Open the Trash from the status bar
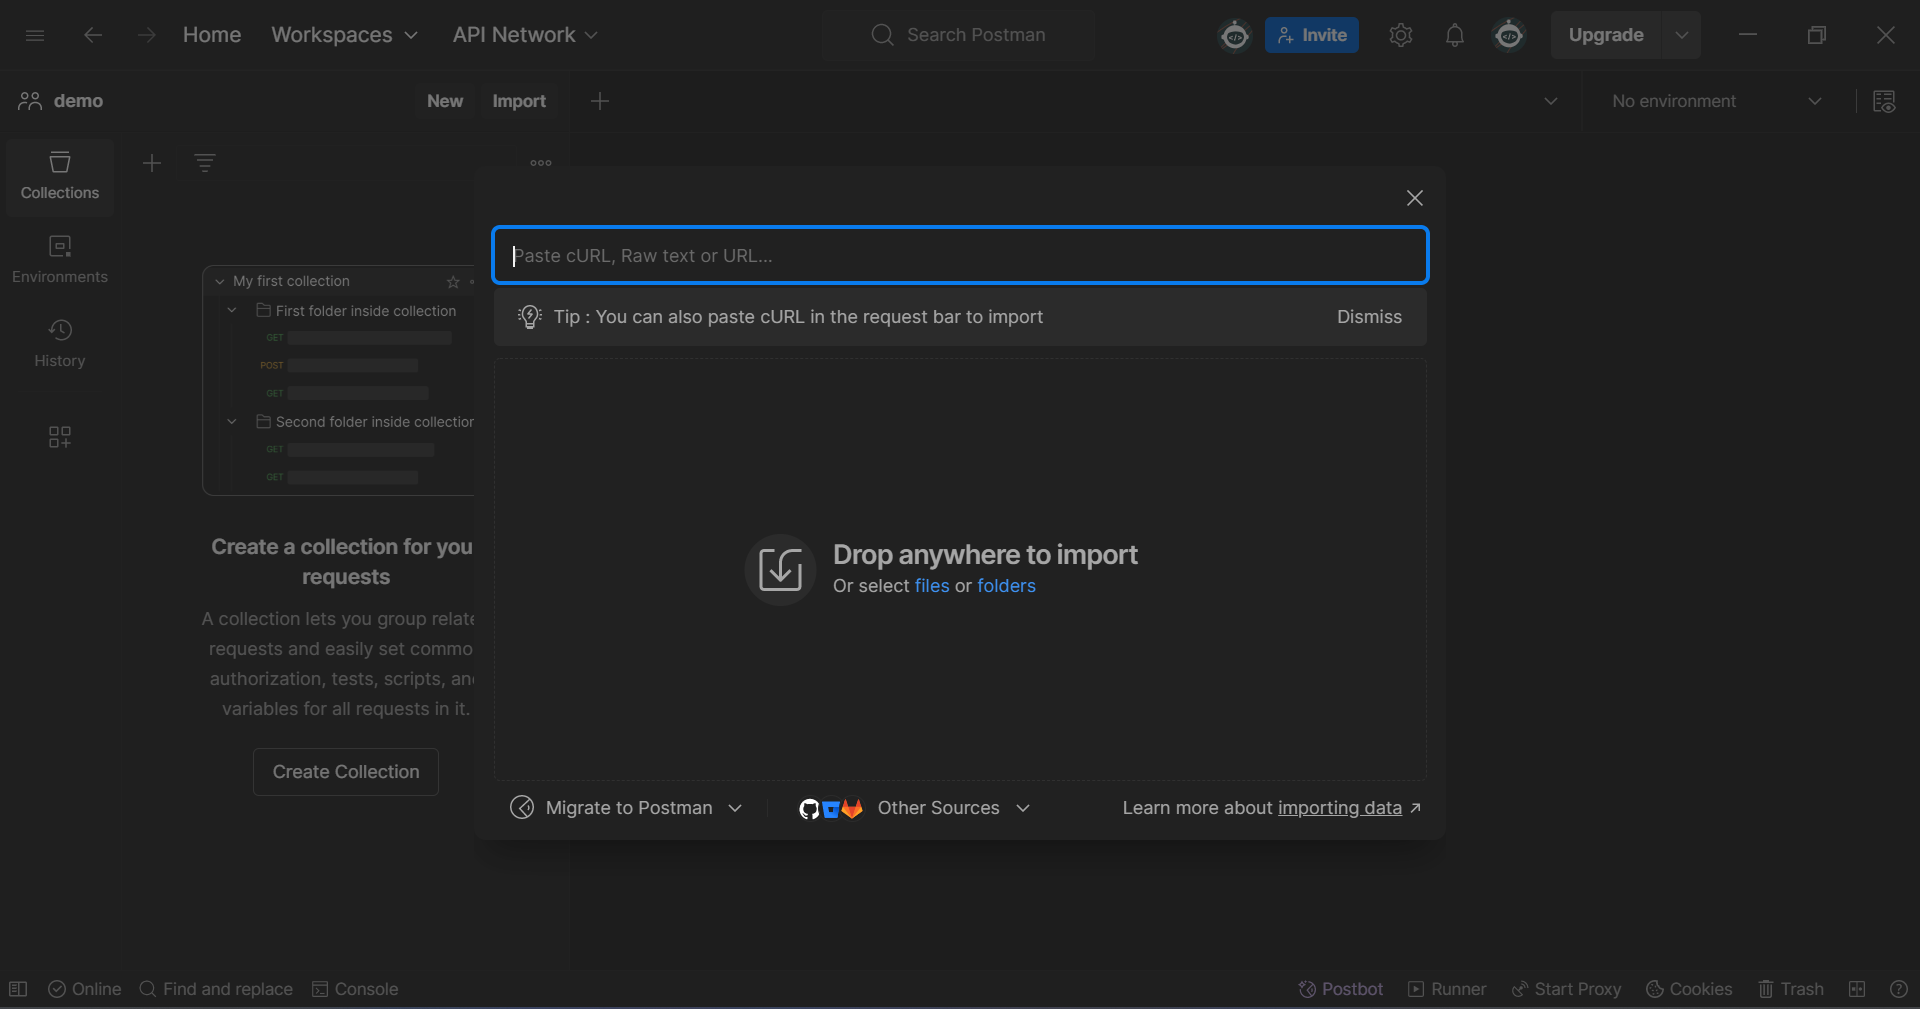Image resolution: width=1920 pixels, height=1009 pixels. click(x=1791, y=989)
